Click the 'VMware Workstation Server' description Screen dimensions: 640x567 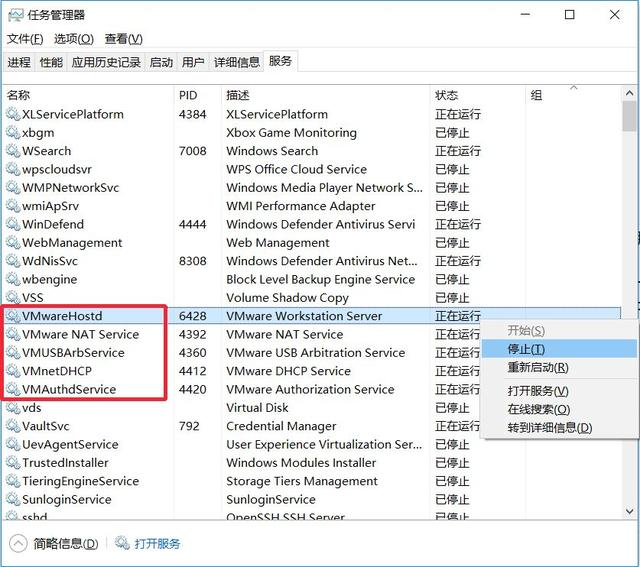click(304, 316)
